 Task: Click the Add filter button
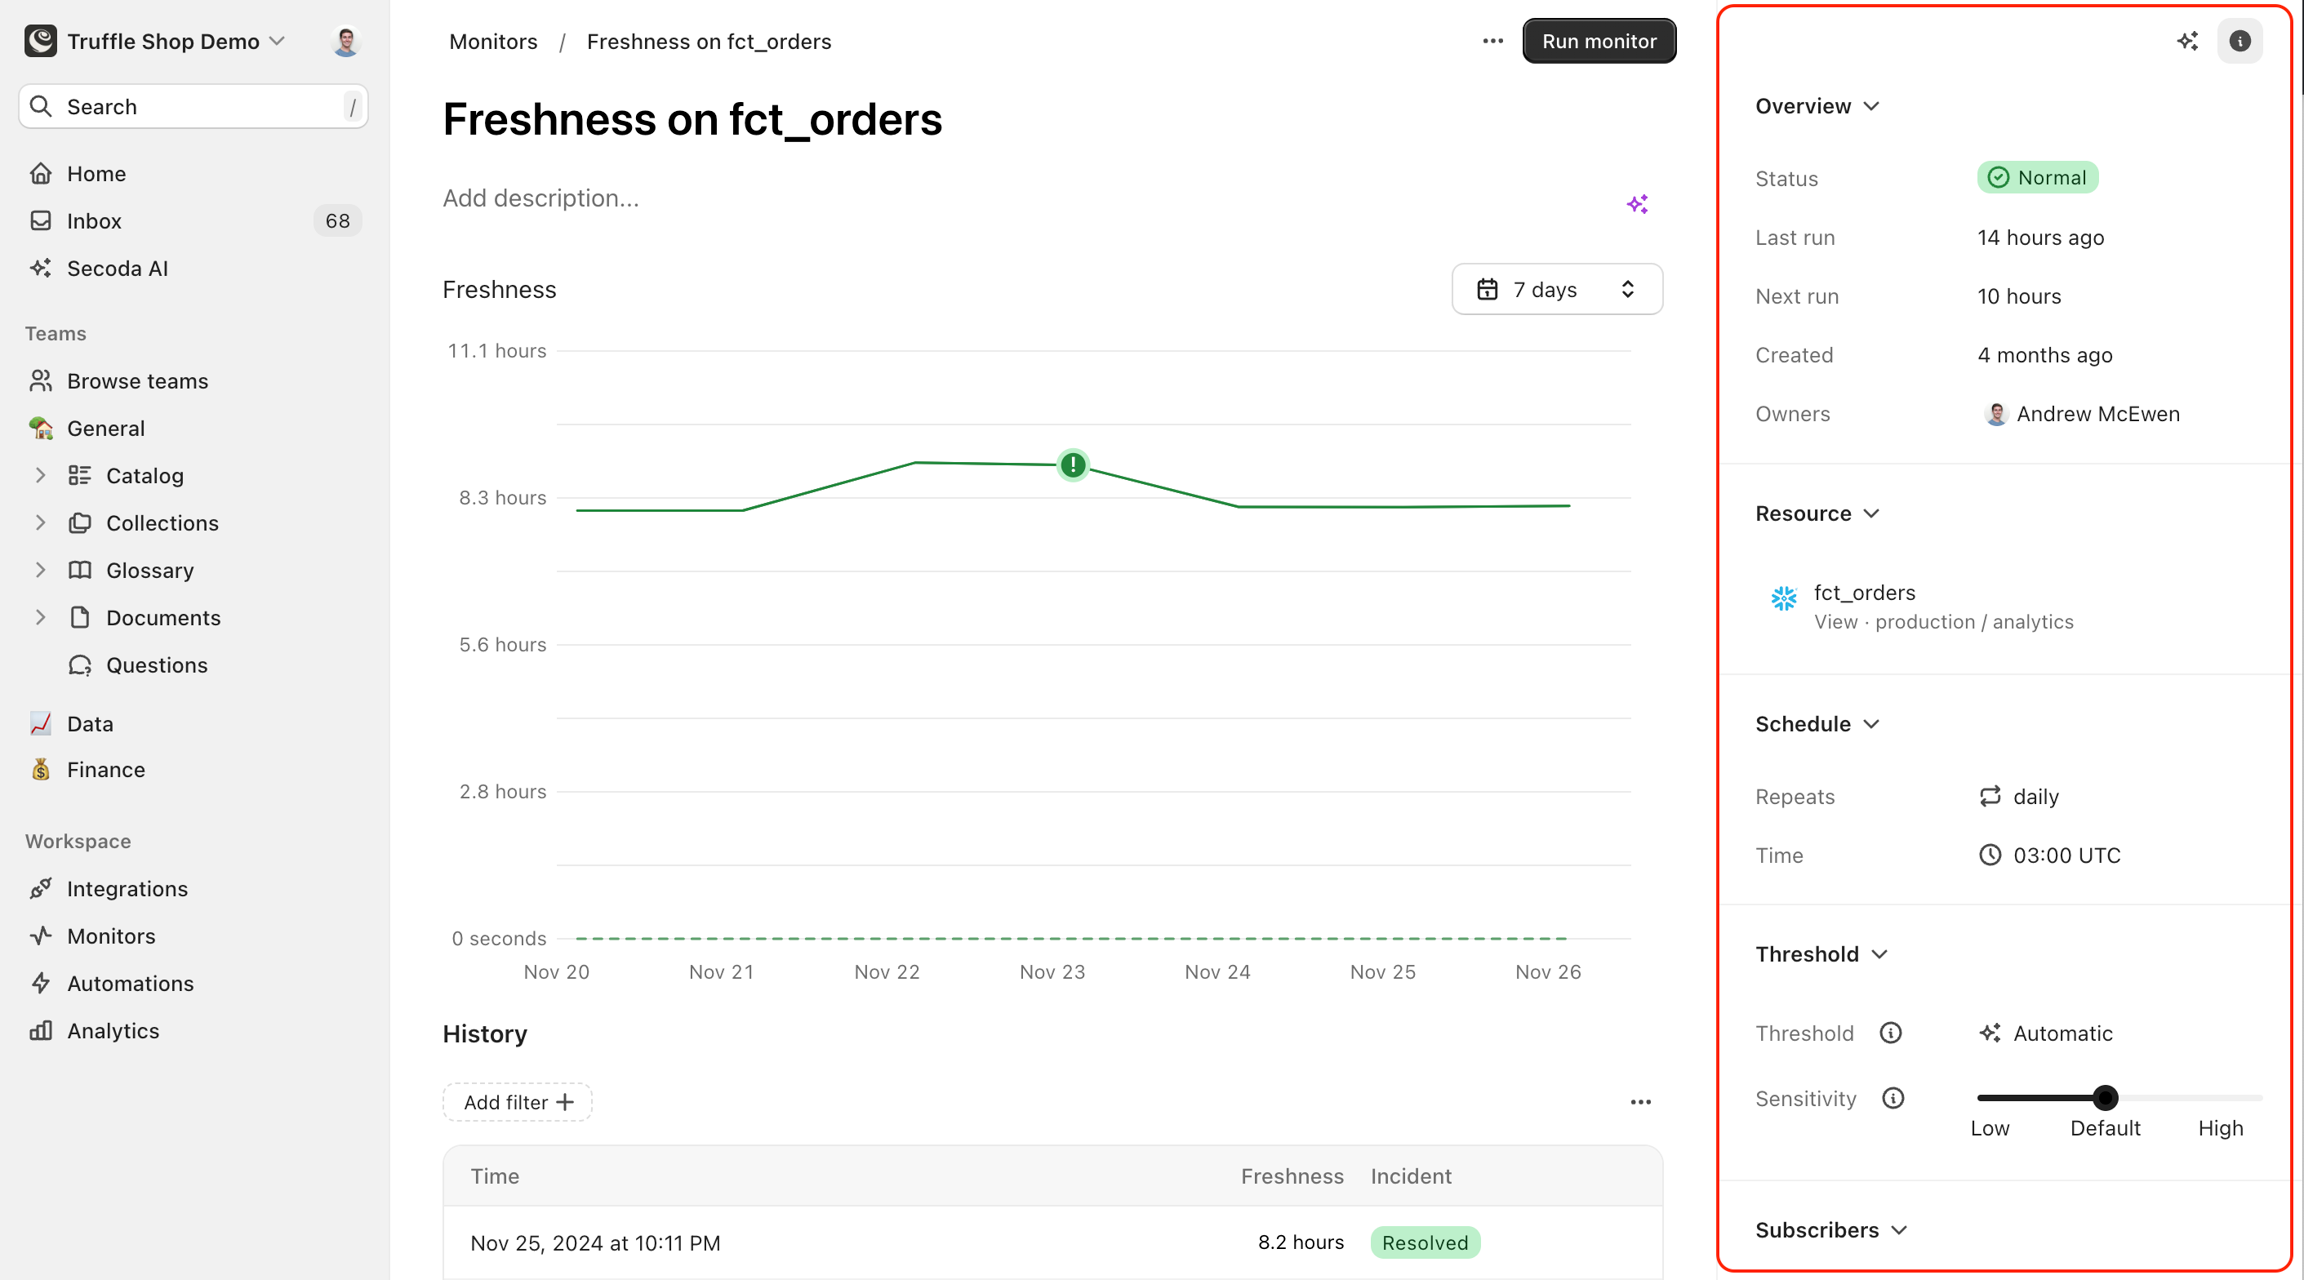coord(517,1102)
